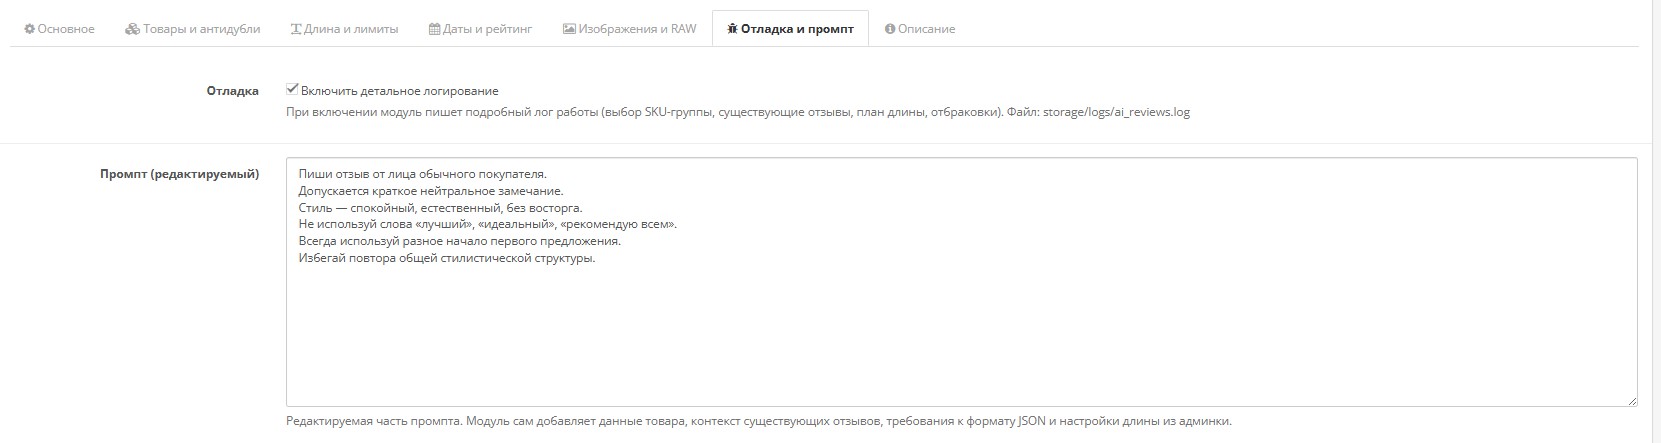The width and height of the screenshot is (1661, 443).
Task: Place cursor in line 'Пиши отзыв от лица'
Action: point(422,174)
